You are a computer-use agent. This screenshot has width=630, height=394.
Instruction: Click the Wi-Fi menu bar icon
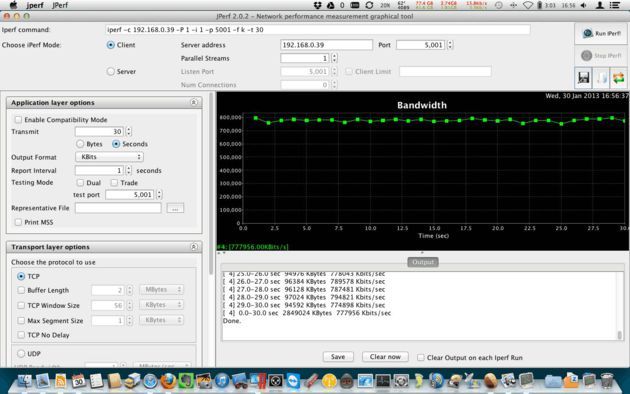[x=528, y=5]
